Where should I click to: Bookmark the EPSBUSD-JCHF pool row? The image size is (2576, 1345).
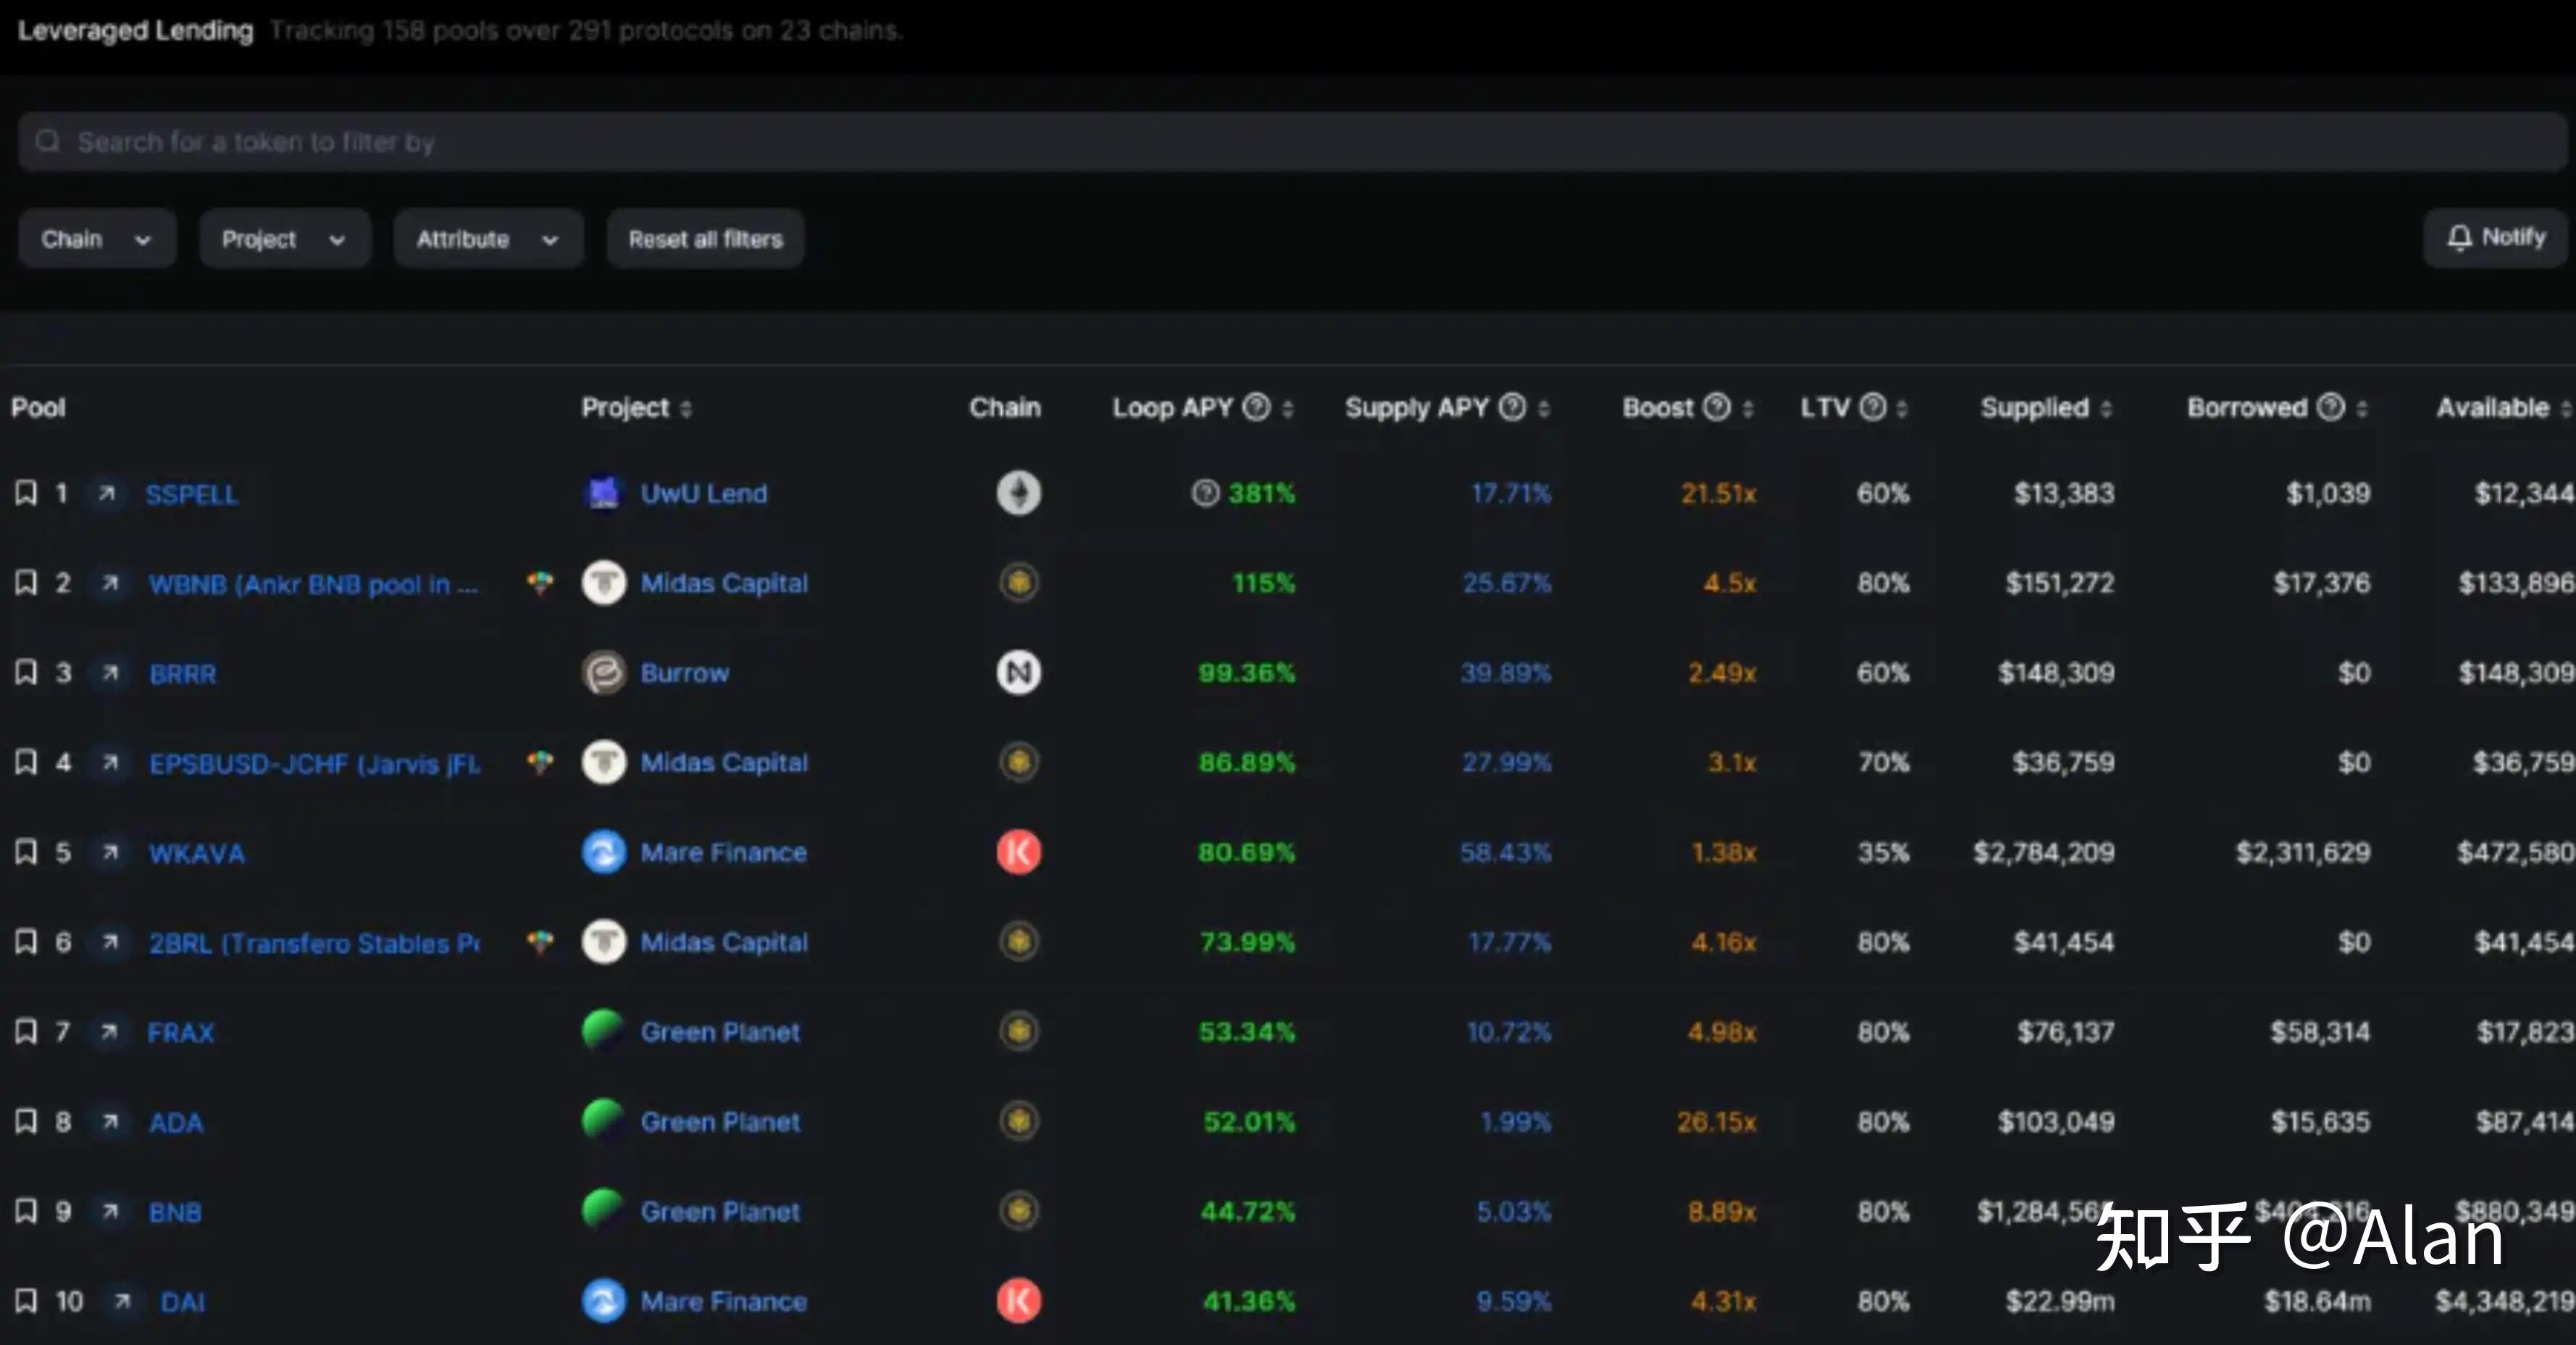tap(26, 762)
